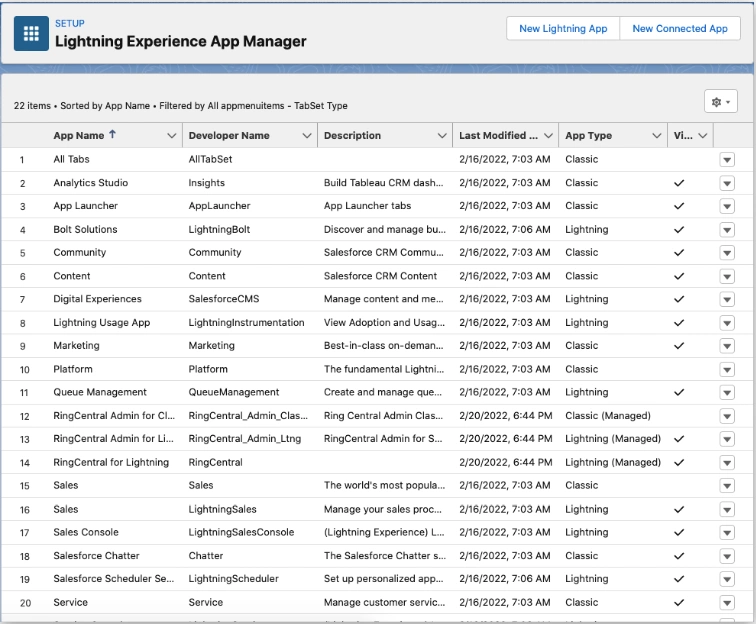Sort by App Type column header
Image resolution: width=756 pixels, height=624 pixels.
coord(588,136)
